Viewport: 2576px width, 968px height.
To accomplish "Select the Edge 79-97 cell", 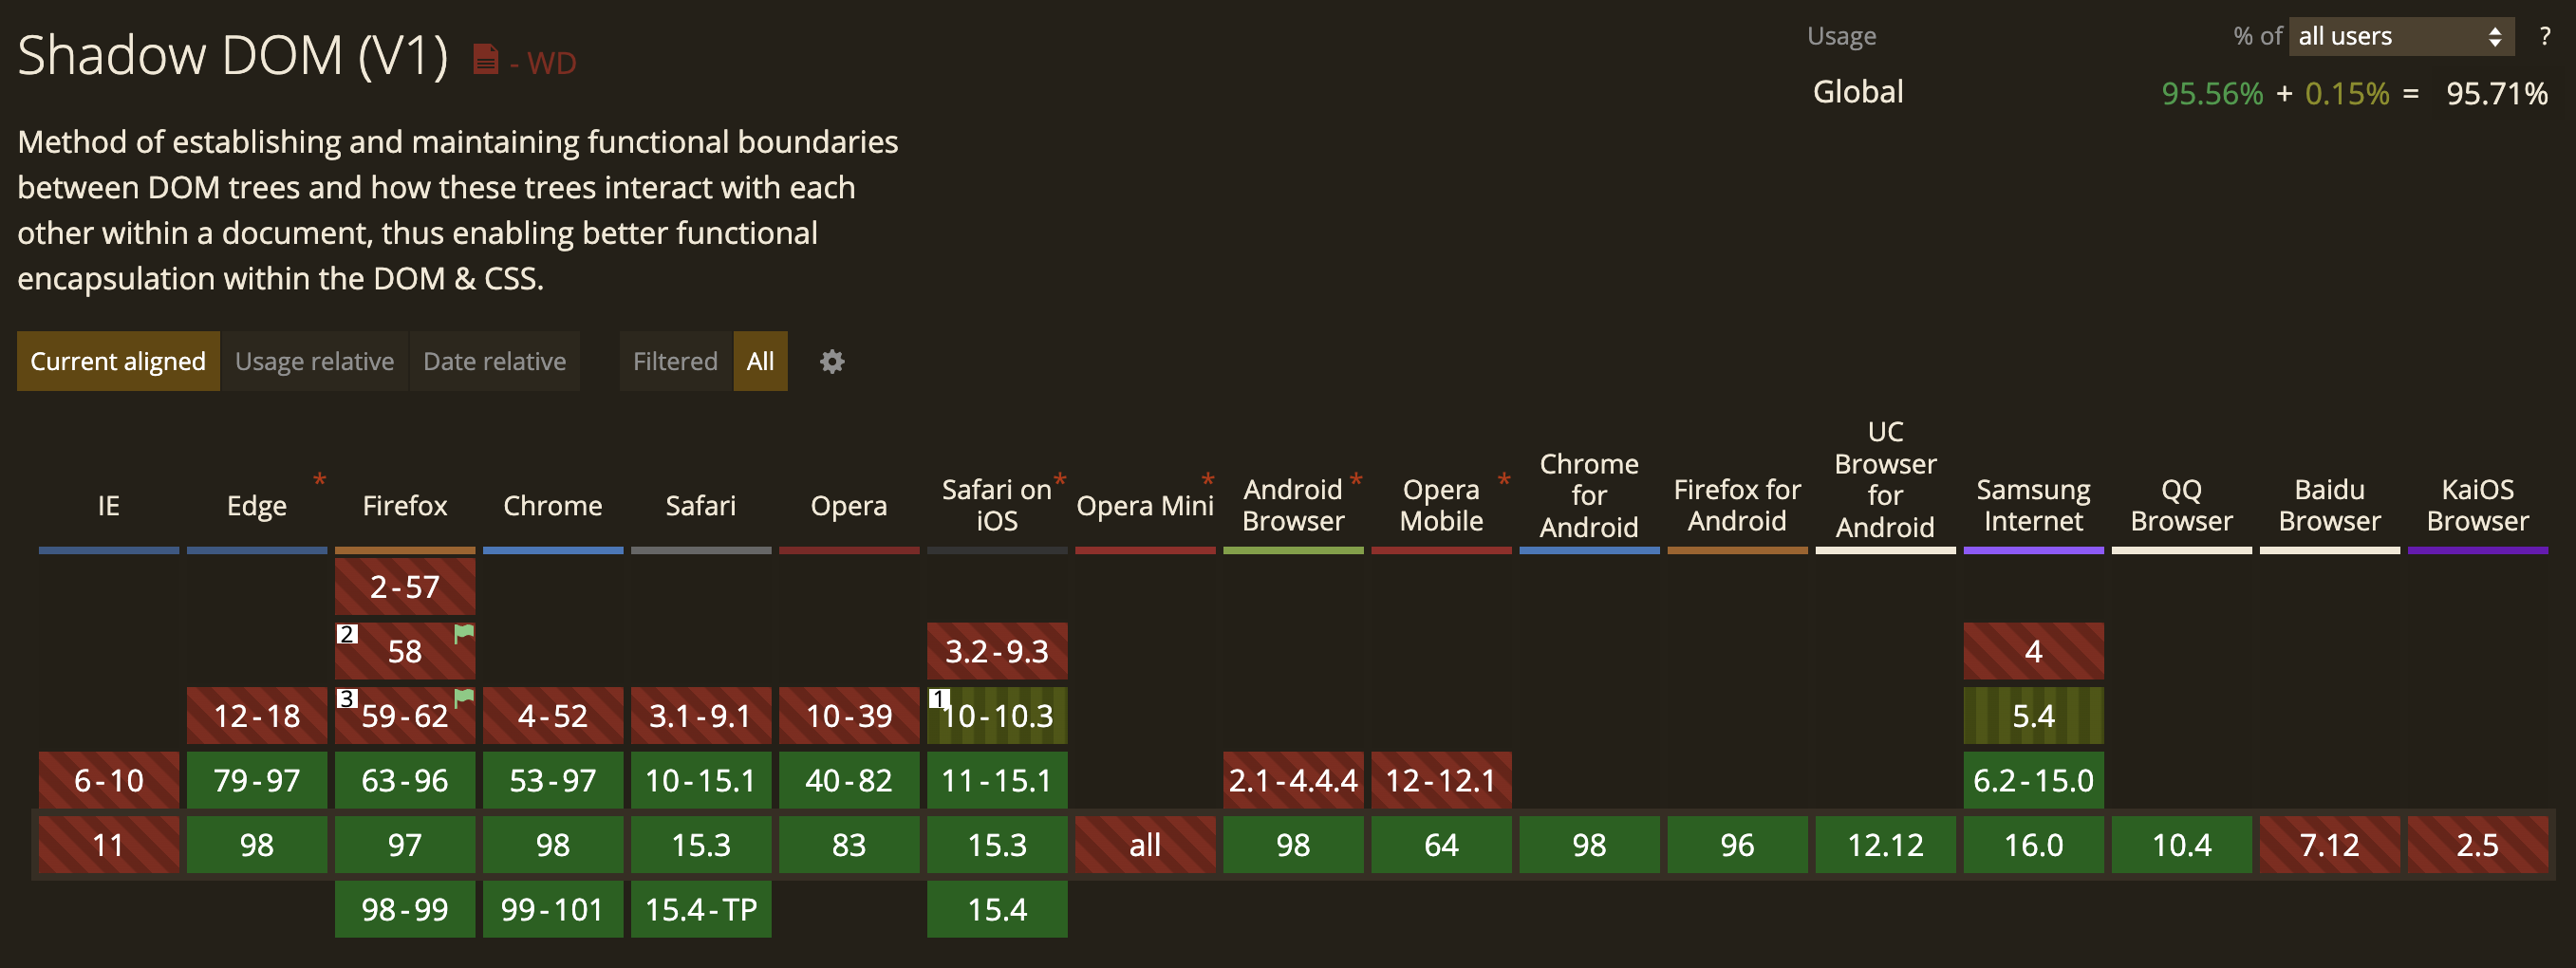I will (x=257, y=780).
